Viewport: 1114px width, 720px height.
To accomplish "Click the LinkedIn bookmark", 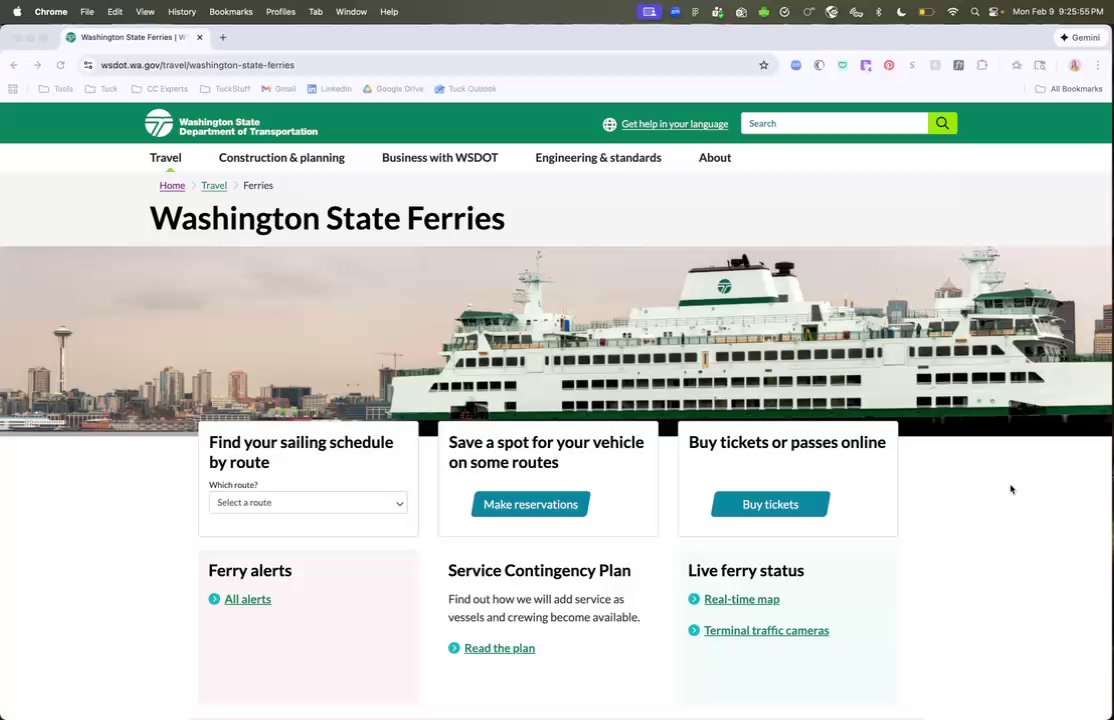I will click(x=329, y=89).
